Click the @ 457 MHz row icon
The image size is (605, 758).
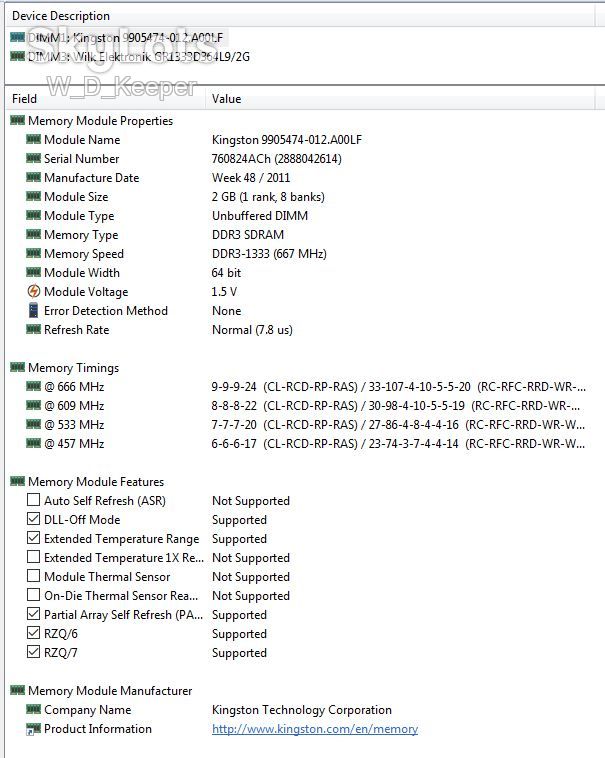tap(33, 443)
